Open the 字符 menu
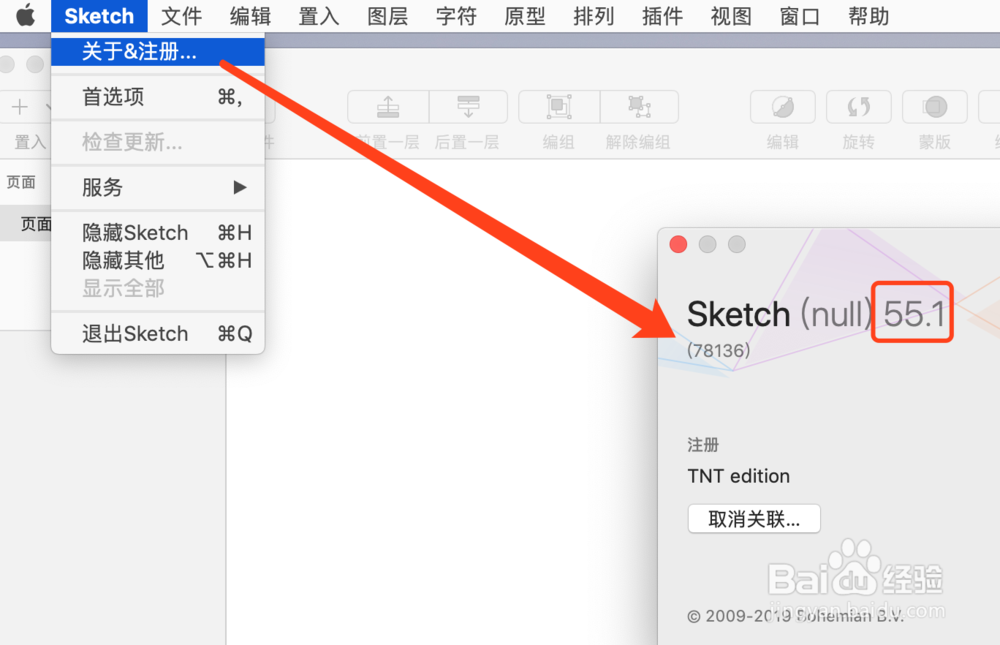The image size is (1000, 645). [456, 16]
